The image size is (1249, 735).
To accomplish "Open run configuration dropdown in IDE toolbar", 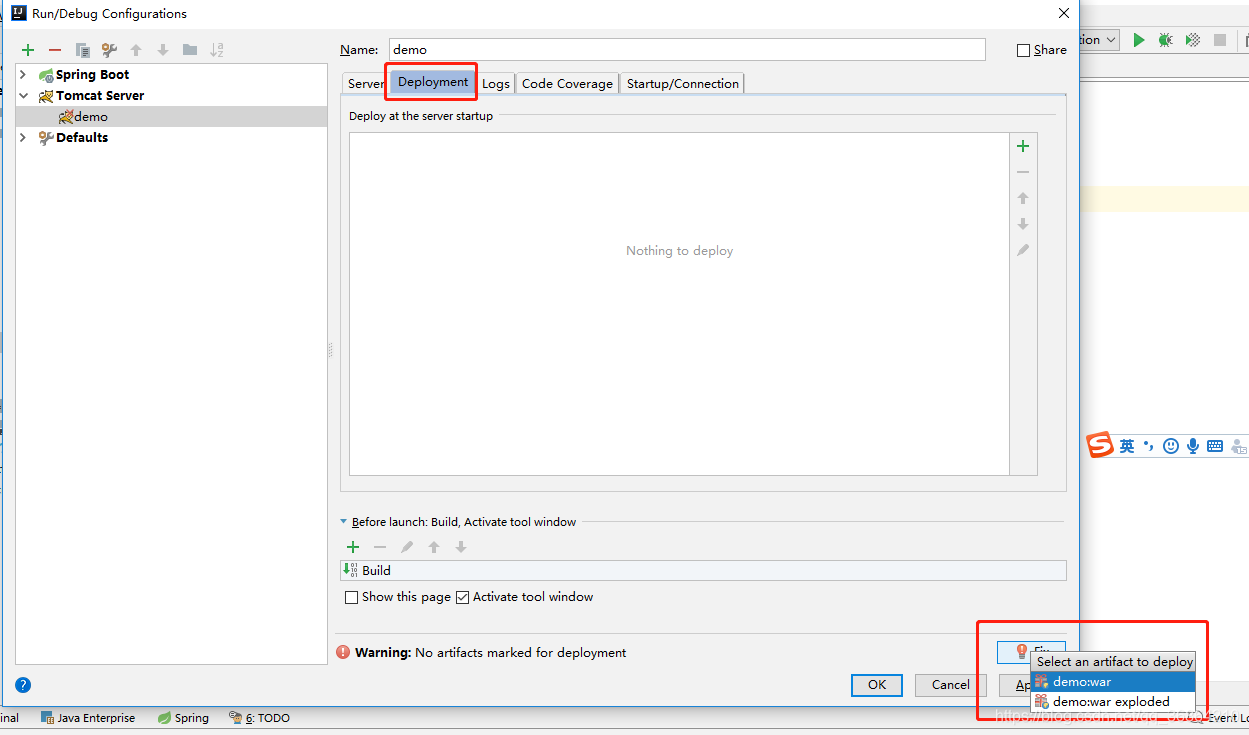I will click(1099, 40).
